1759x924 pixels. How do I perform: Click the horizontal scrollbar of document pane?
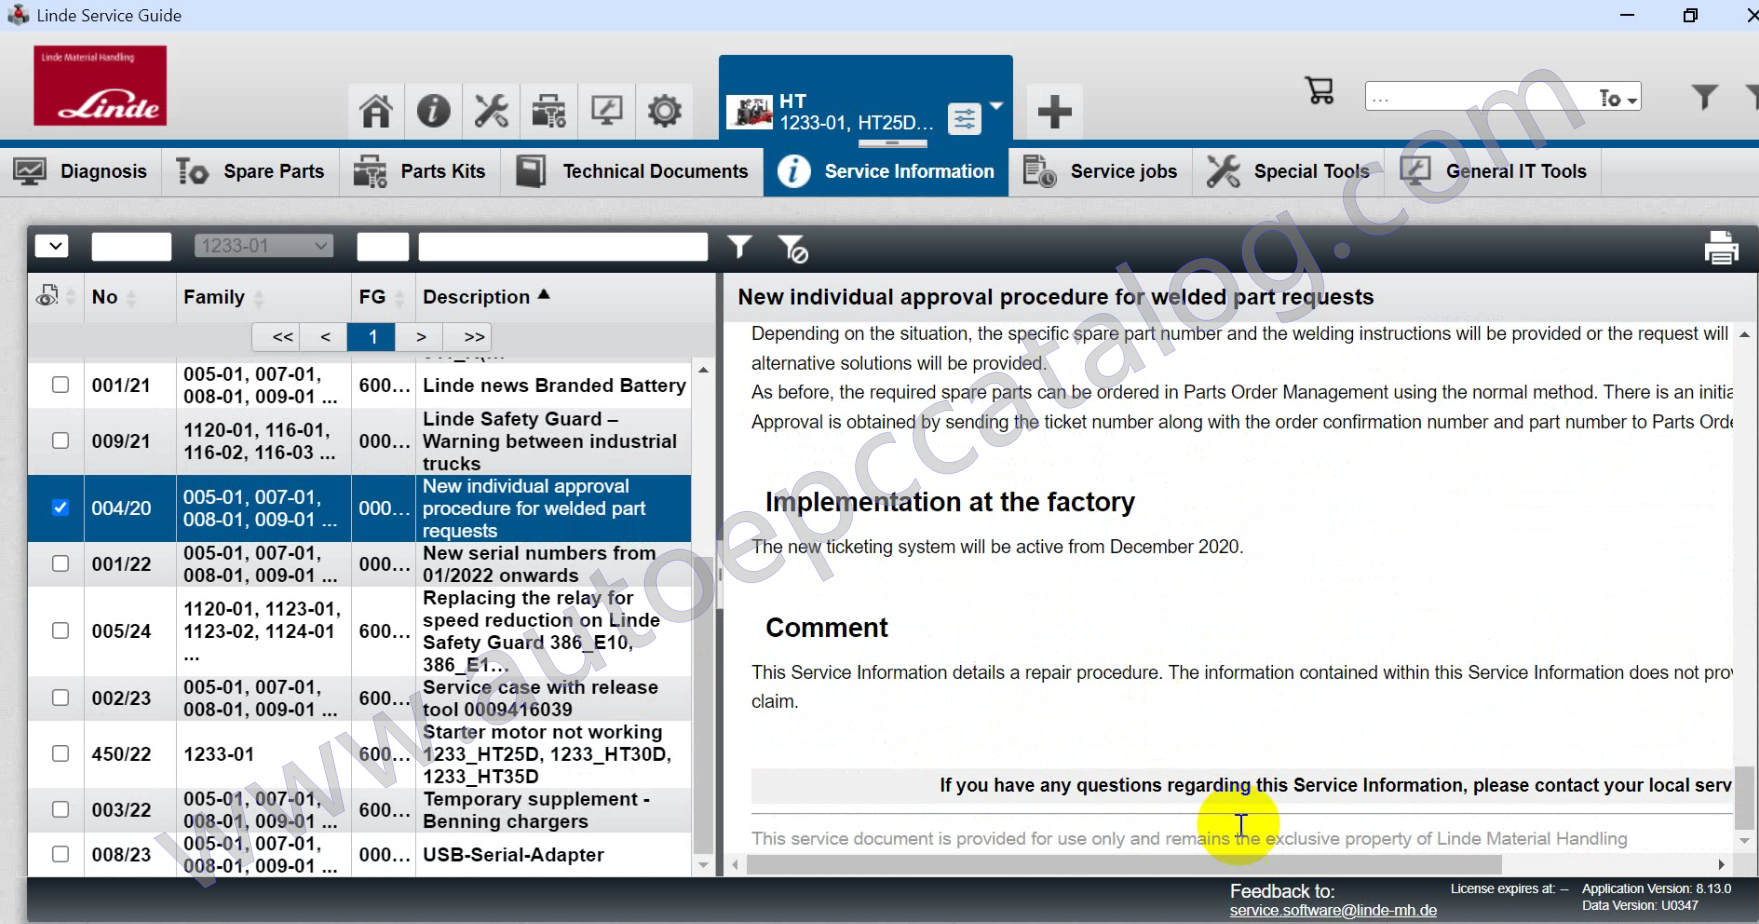click(x=1124, y=864)
